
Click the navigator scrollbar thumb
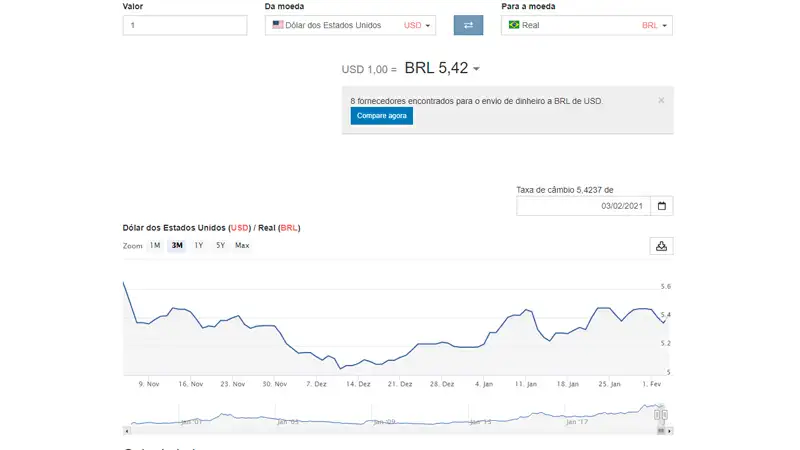point(661,431)
